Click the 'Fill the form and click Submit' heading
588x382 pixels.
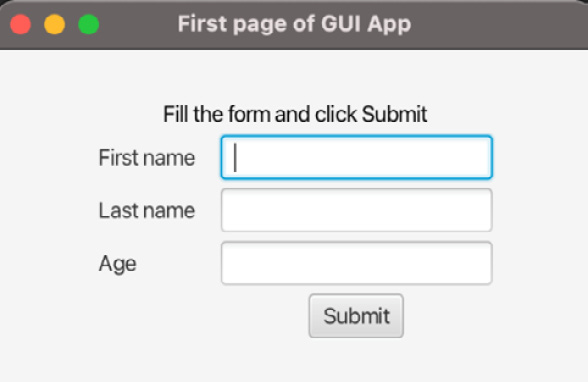click(295, 114)
